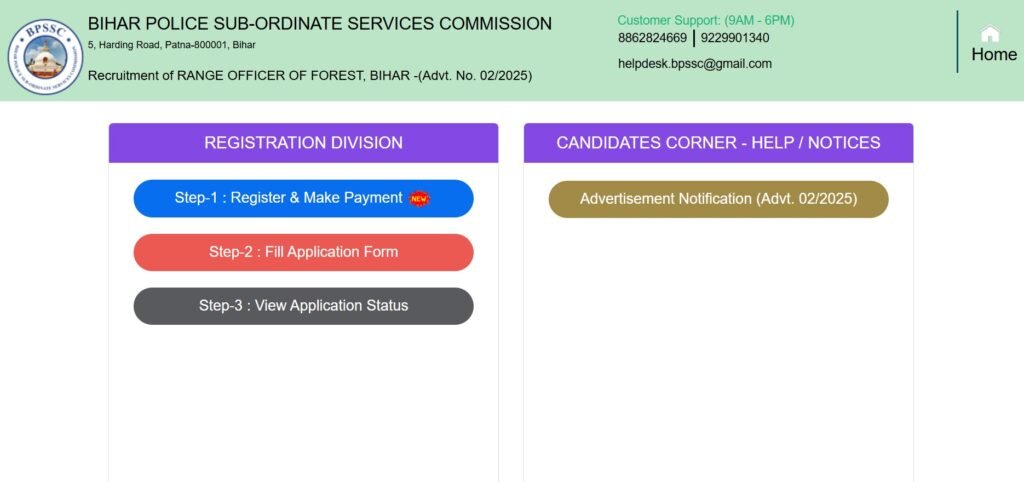Click Customer Support hours text
The height and width of the screenshot is (482, 1024).
click(706, 21)
